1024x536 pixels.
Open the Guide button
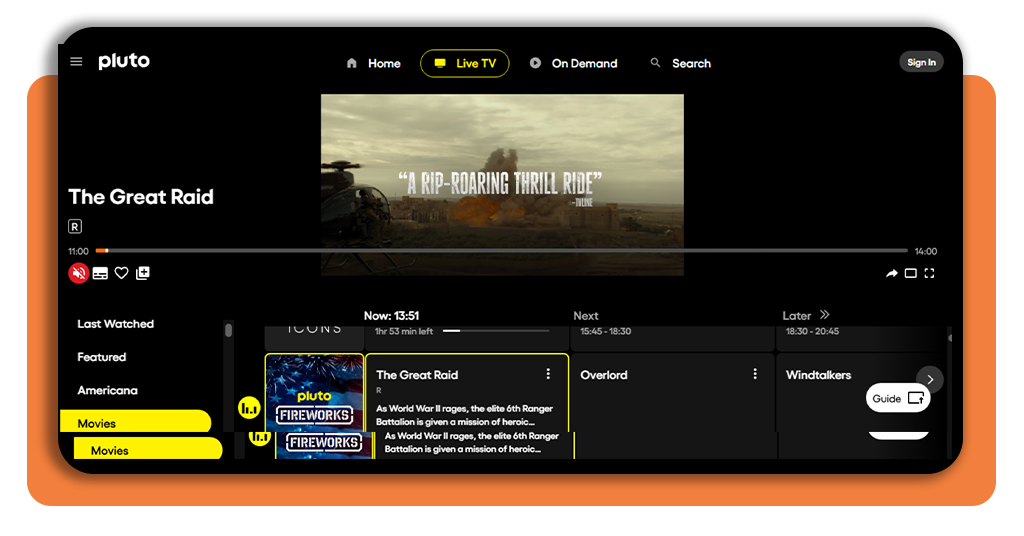(898, 398)
